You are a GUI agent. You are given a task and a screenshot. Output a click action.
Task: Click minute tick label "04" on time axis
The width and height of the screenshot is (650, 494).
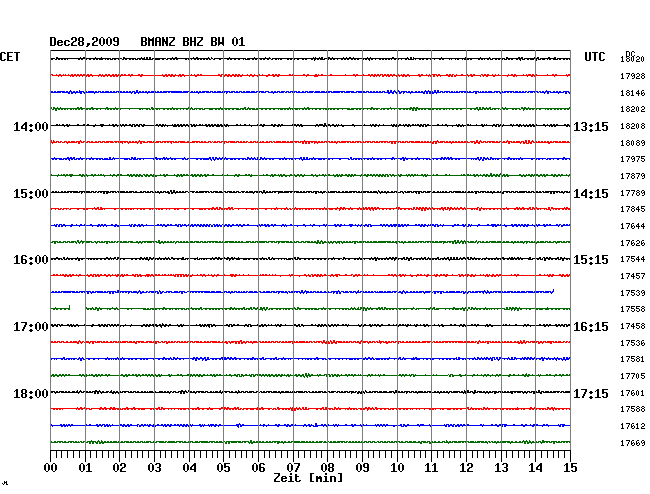tap(189, 468)
